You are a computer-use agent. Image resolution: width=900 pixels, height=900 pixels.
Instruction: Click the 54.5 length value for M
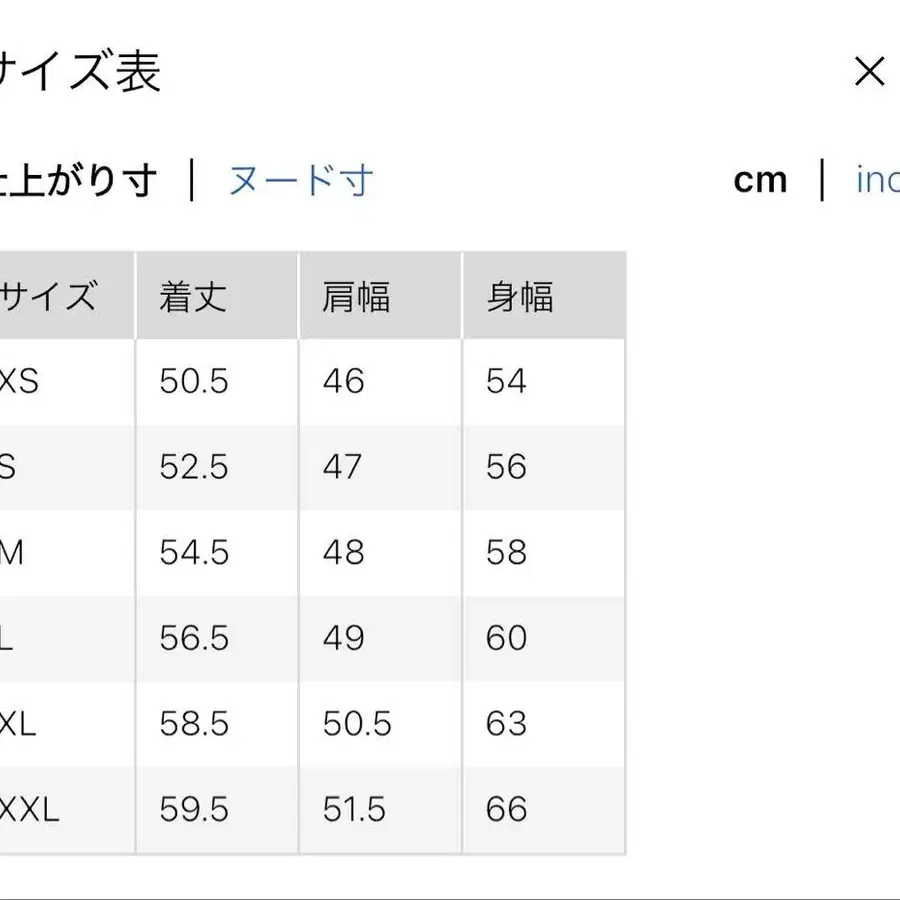click(194, 552)
